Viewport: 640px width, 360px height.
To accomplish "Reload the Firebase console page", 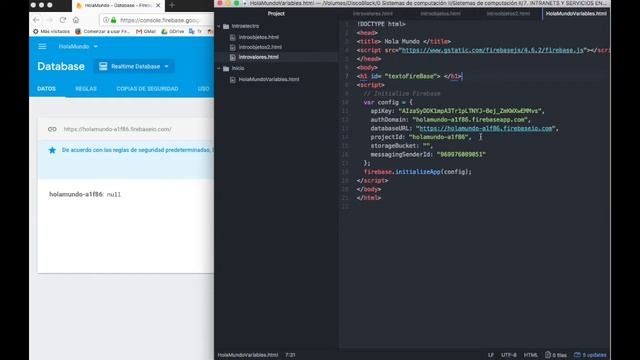I will pyautogui.click(x=63, y=20).
